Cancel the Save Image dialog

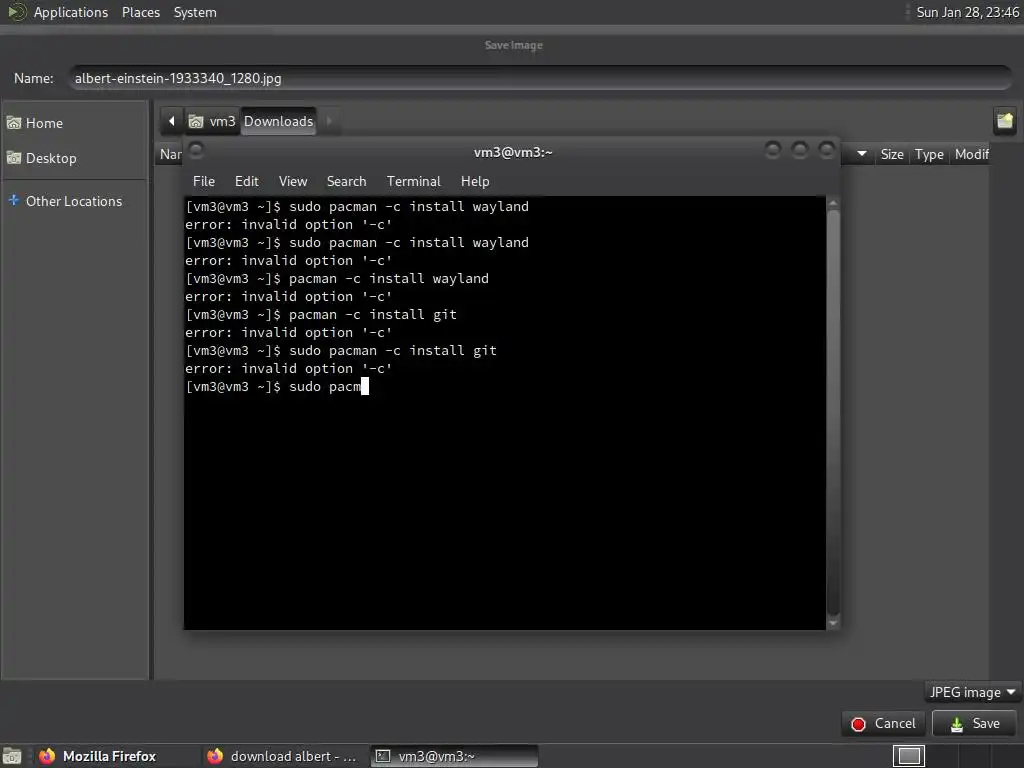point(884,724)
